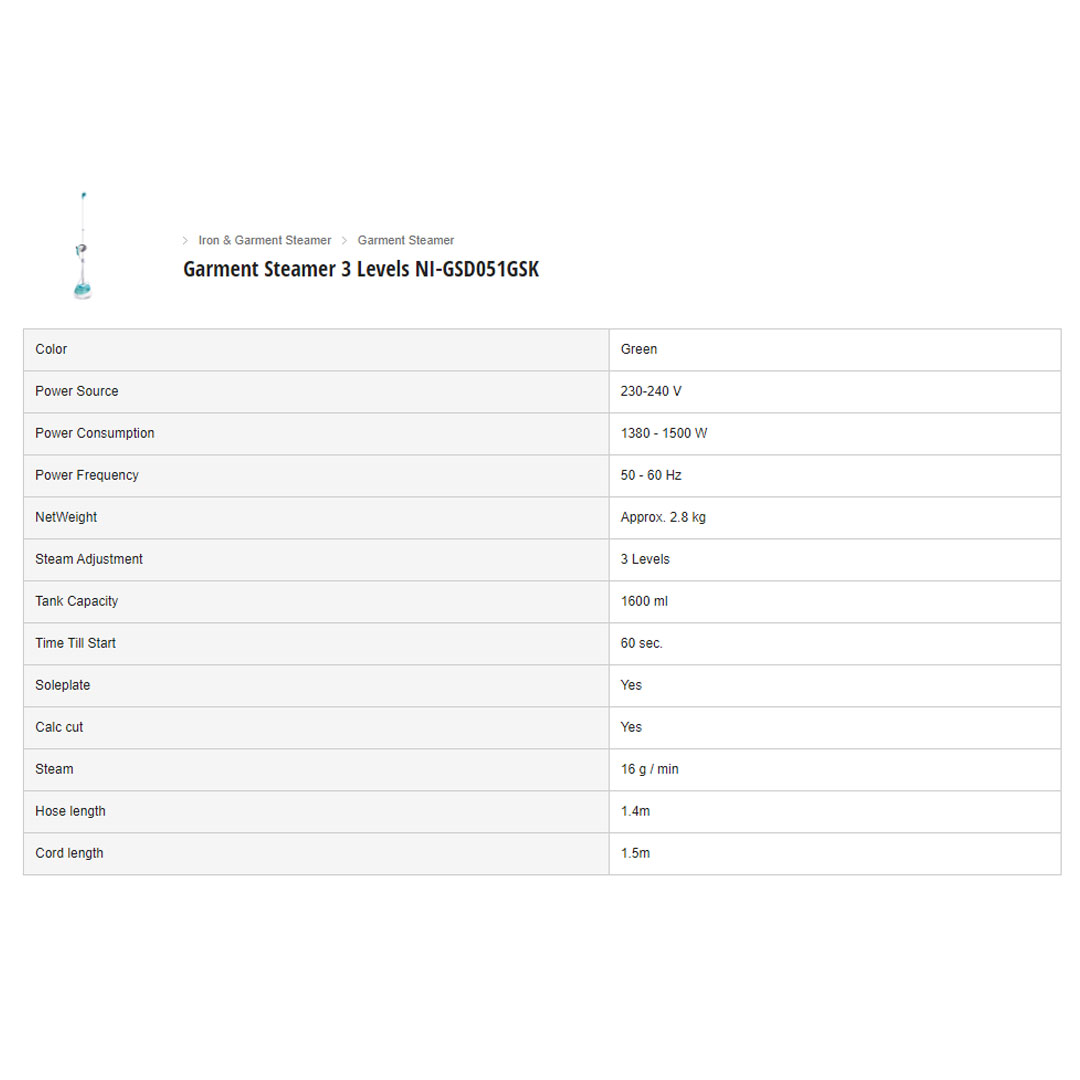Select the Calc cut label cell
Screen dimensions: 1080x1080
pos(59,727)
